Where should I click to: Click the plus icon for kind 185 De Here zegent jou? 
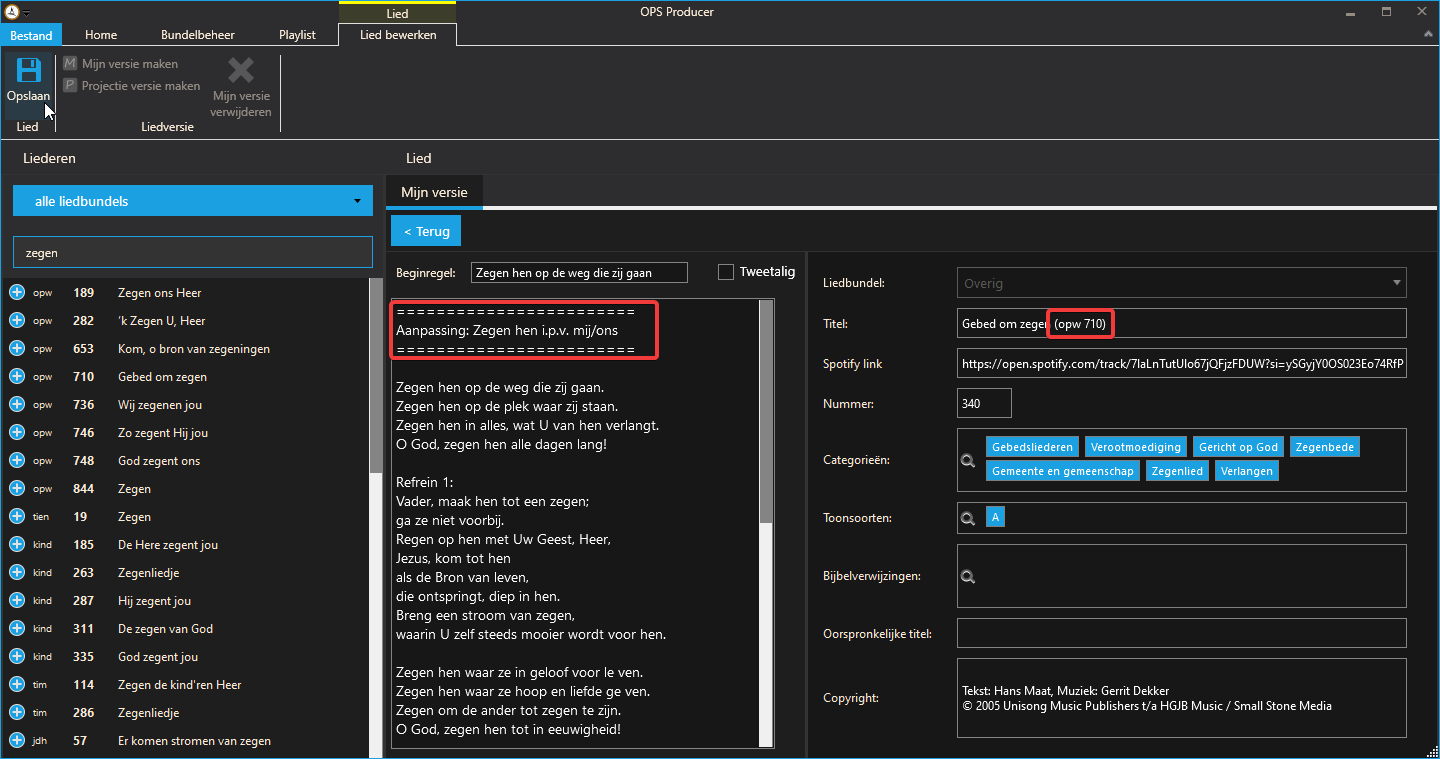pos(17,545)
